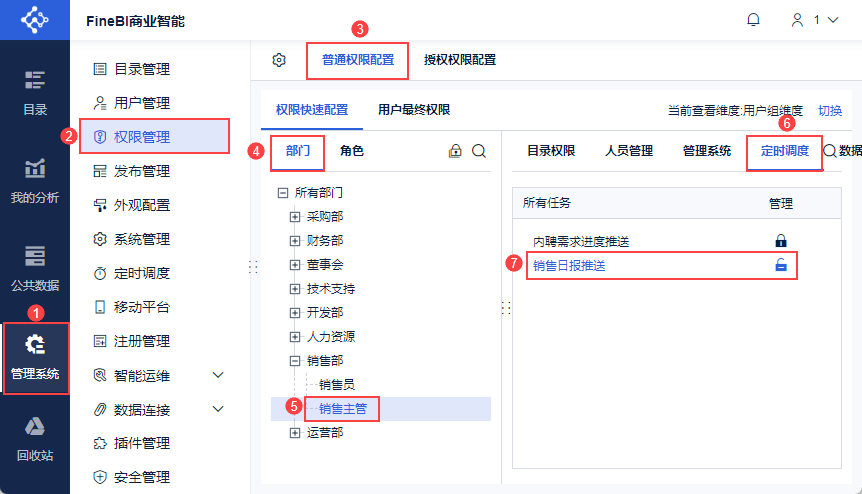The width and height of the screenshot is (862, 494).
Task: Switch to 授权权限配置 tab
Action: [460, 60]
